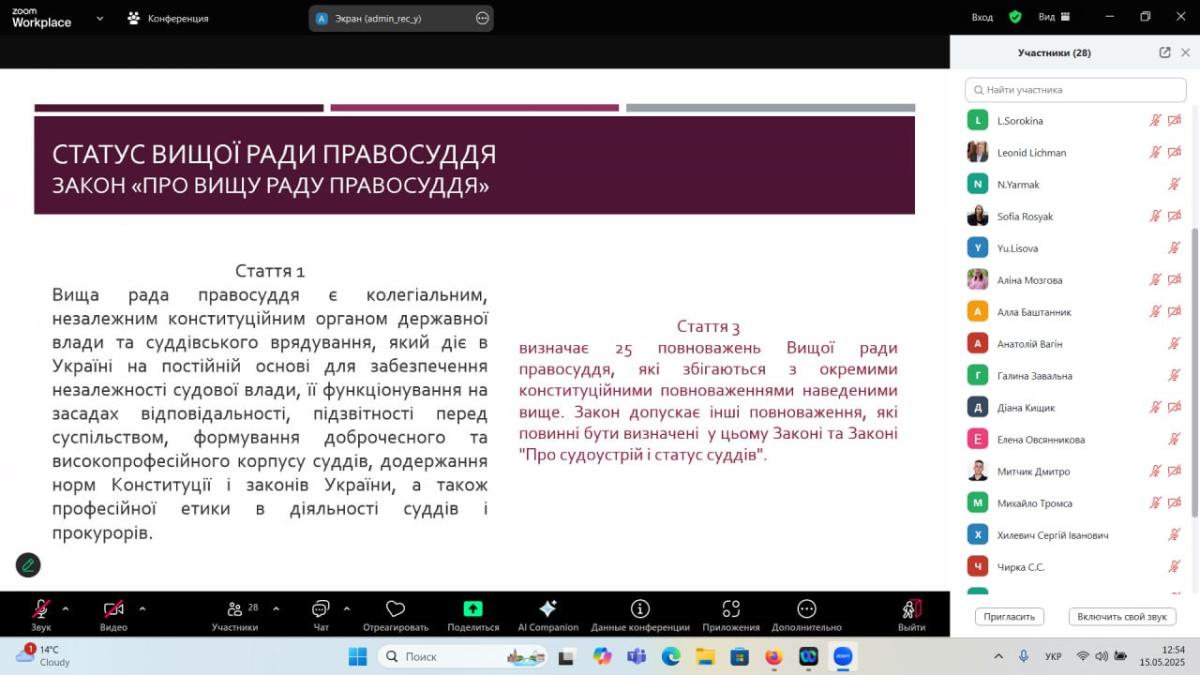Open reactions with Отреагировать heart icon
Viewport: 1200px width, 675px height.
(x=396, y=614)
